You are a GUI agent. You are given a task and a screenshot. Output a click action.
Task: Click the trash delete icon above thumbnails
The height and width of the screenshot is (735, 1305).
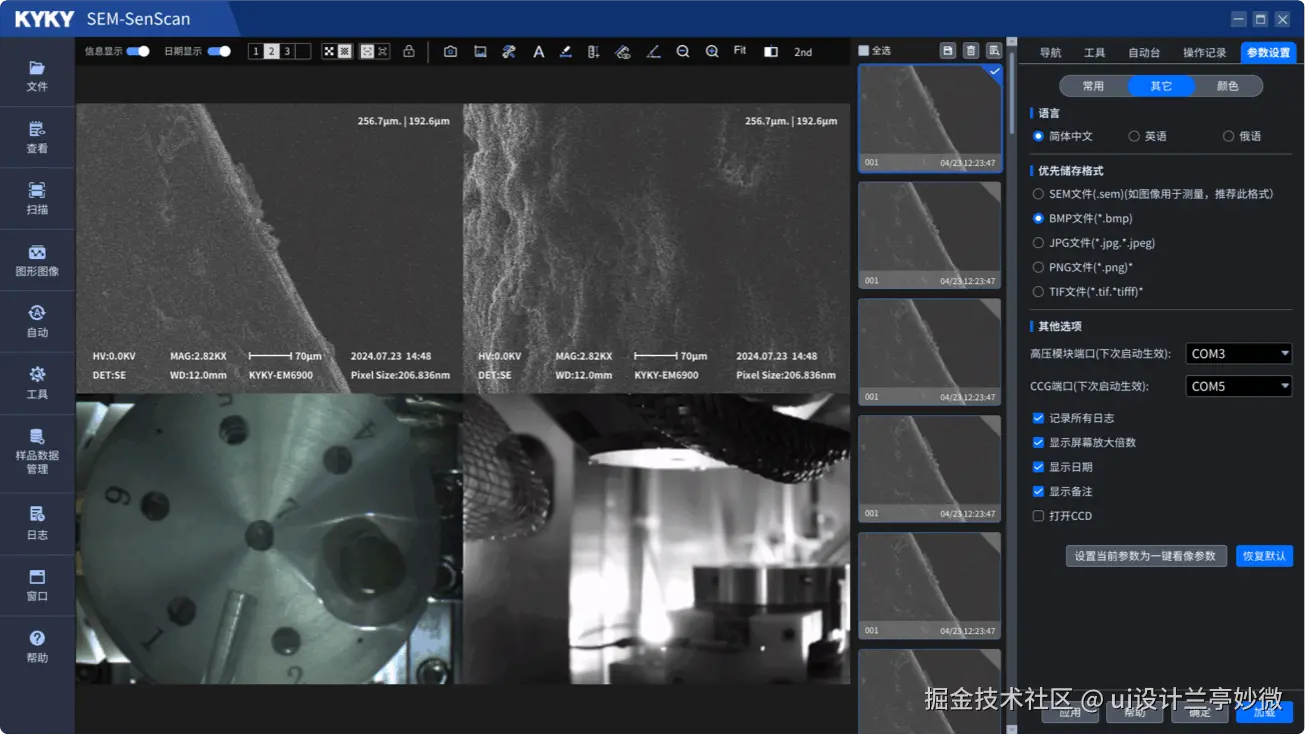[970, 50]
